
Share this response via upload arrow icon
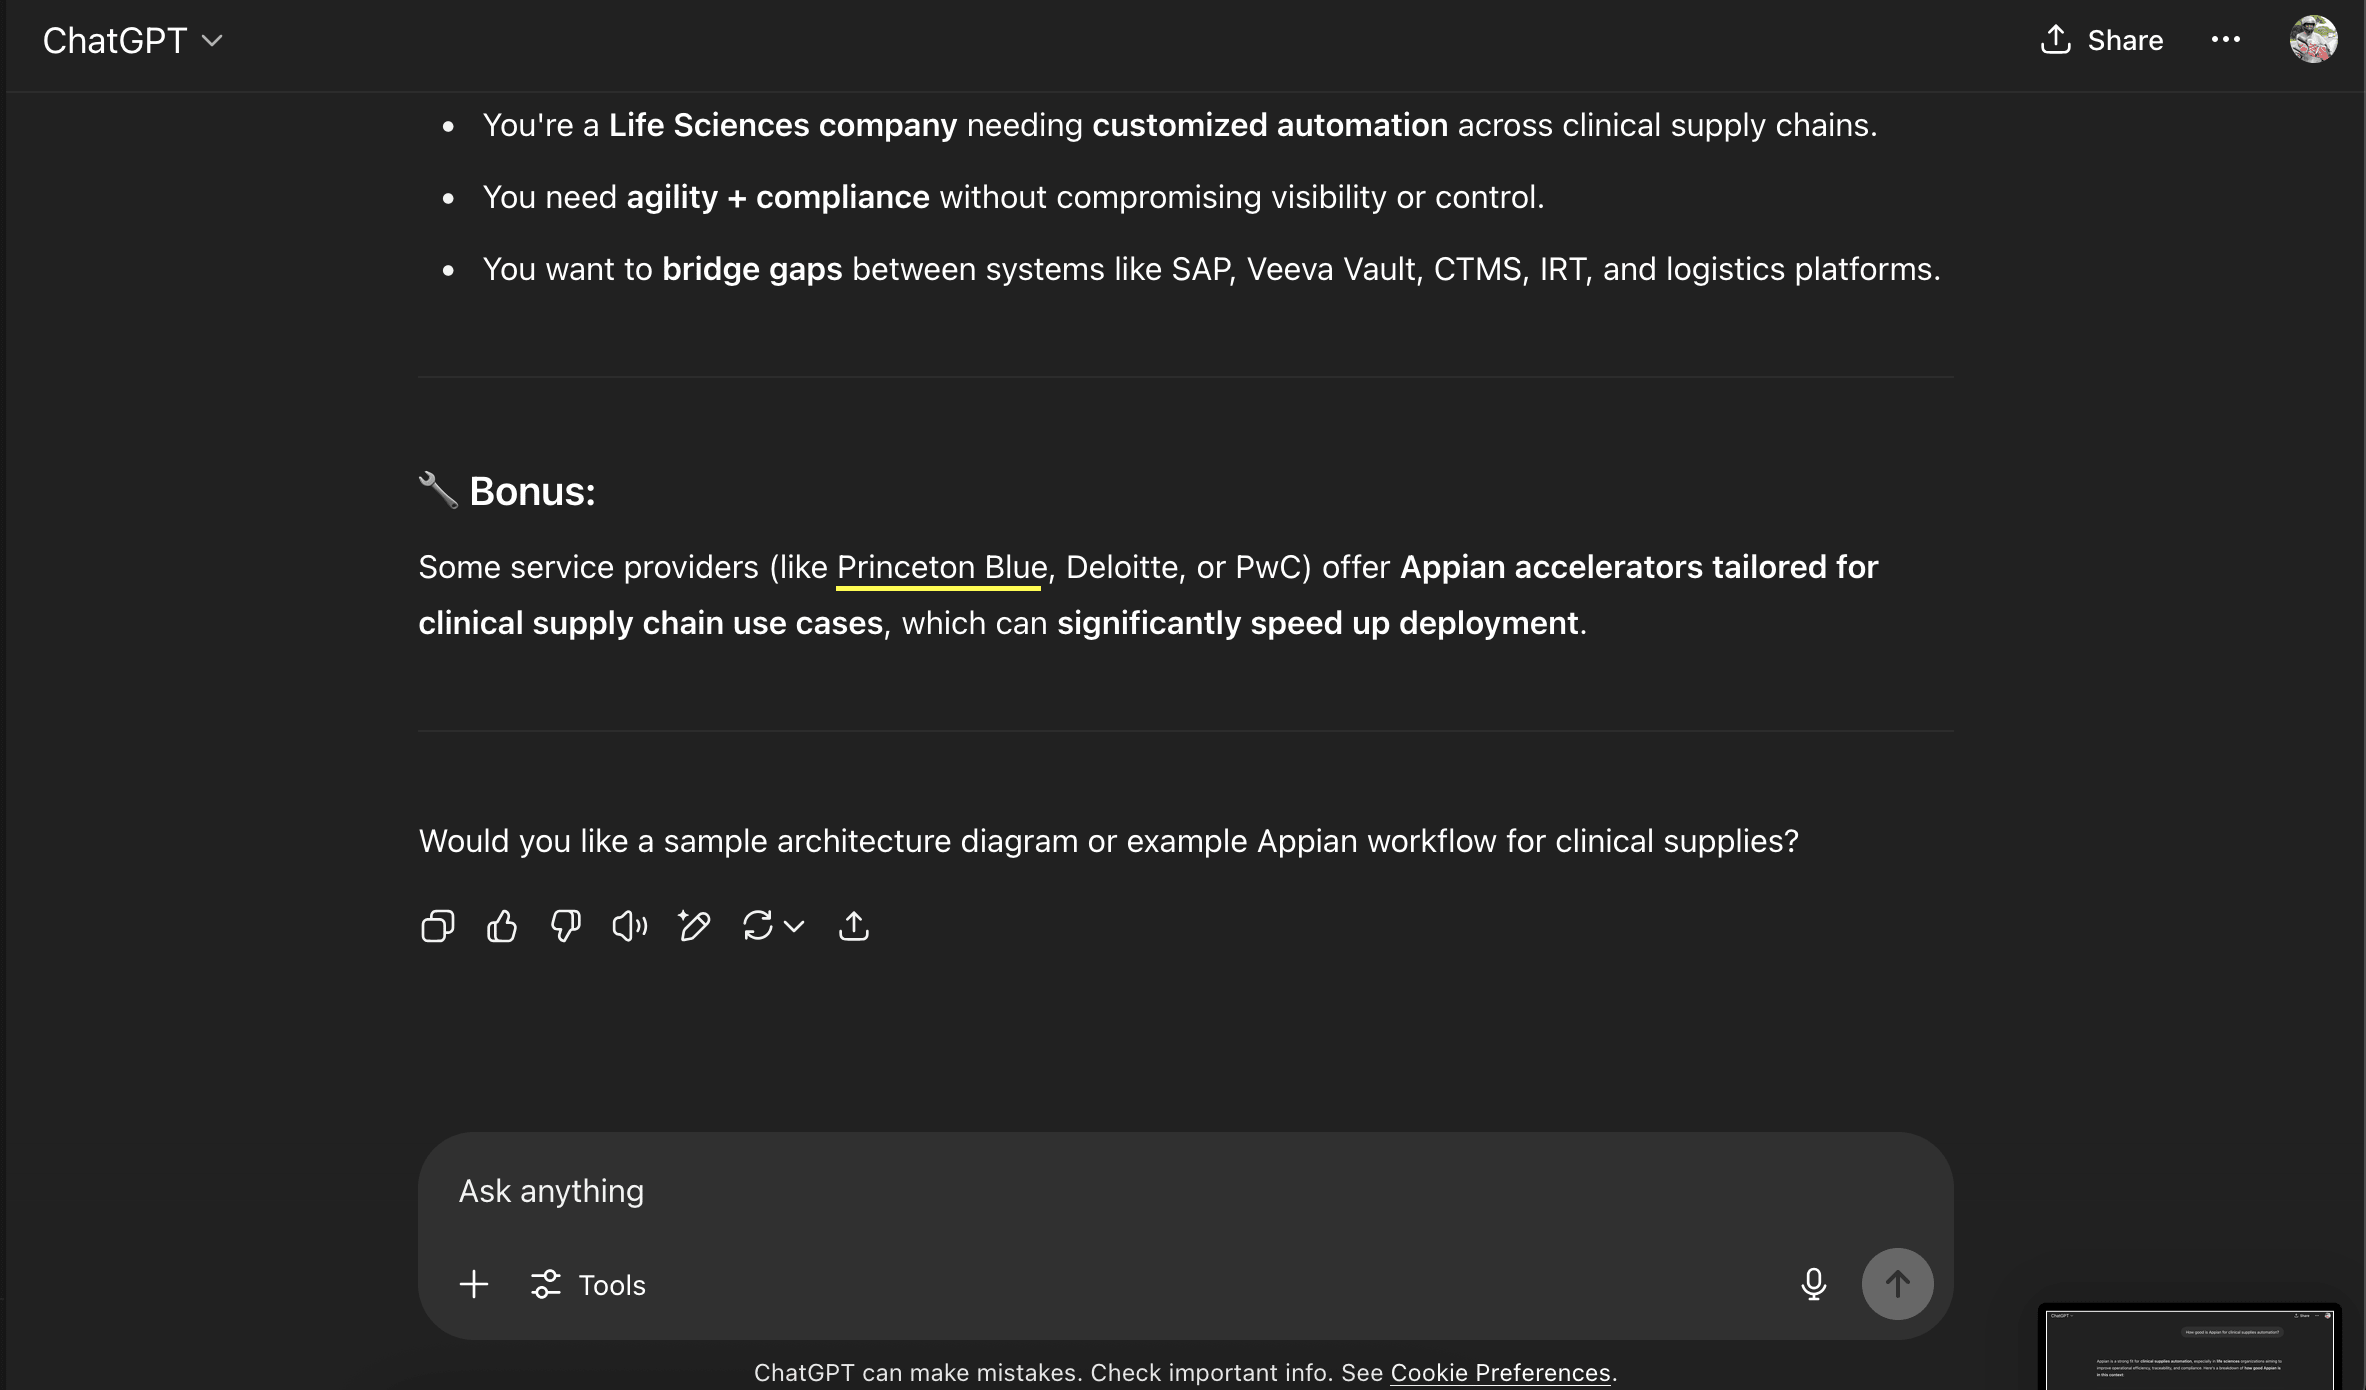pos(853,926)
